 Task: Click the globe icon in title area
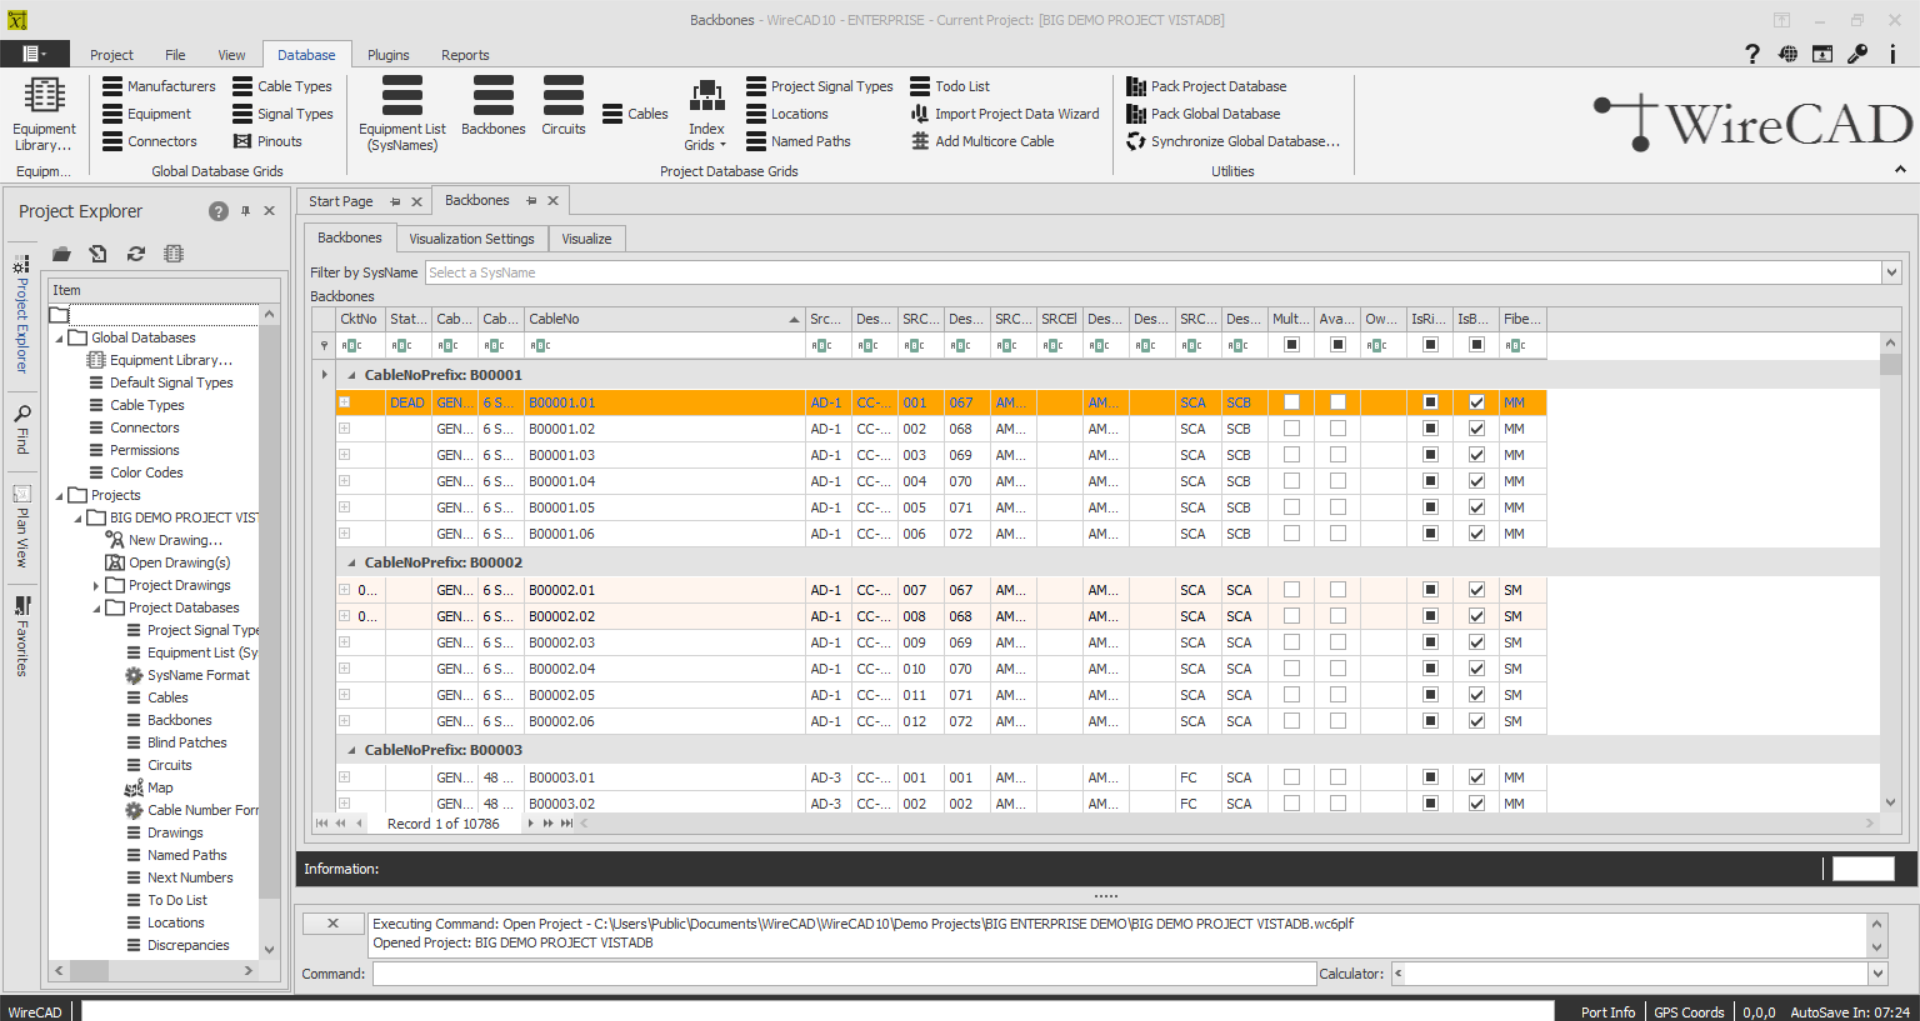[x=1788, y=54]
